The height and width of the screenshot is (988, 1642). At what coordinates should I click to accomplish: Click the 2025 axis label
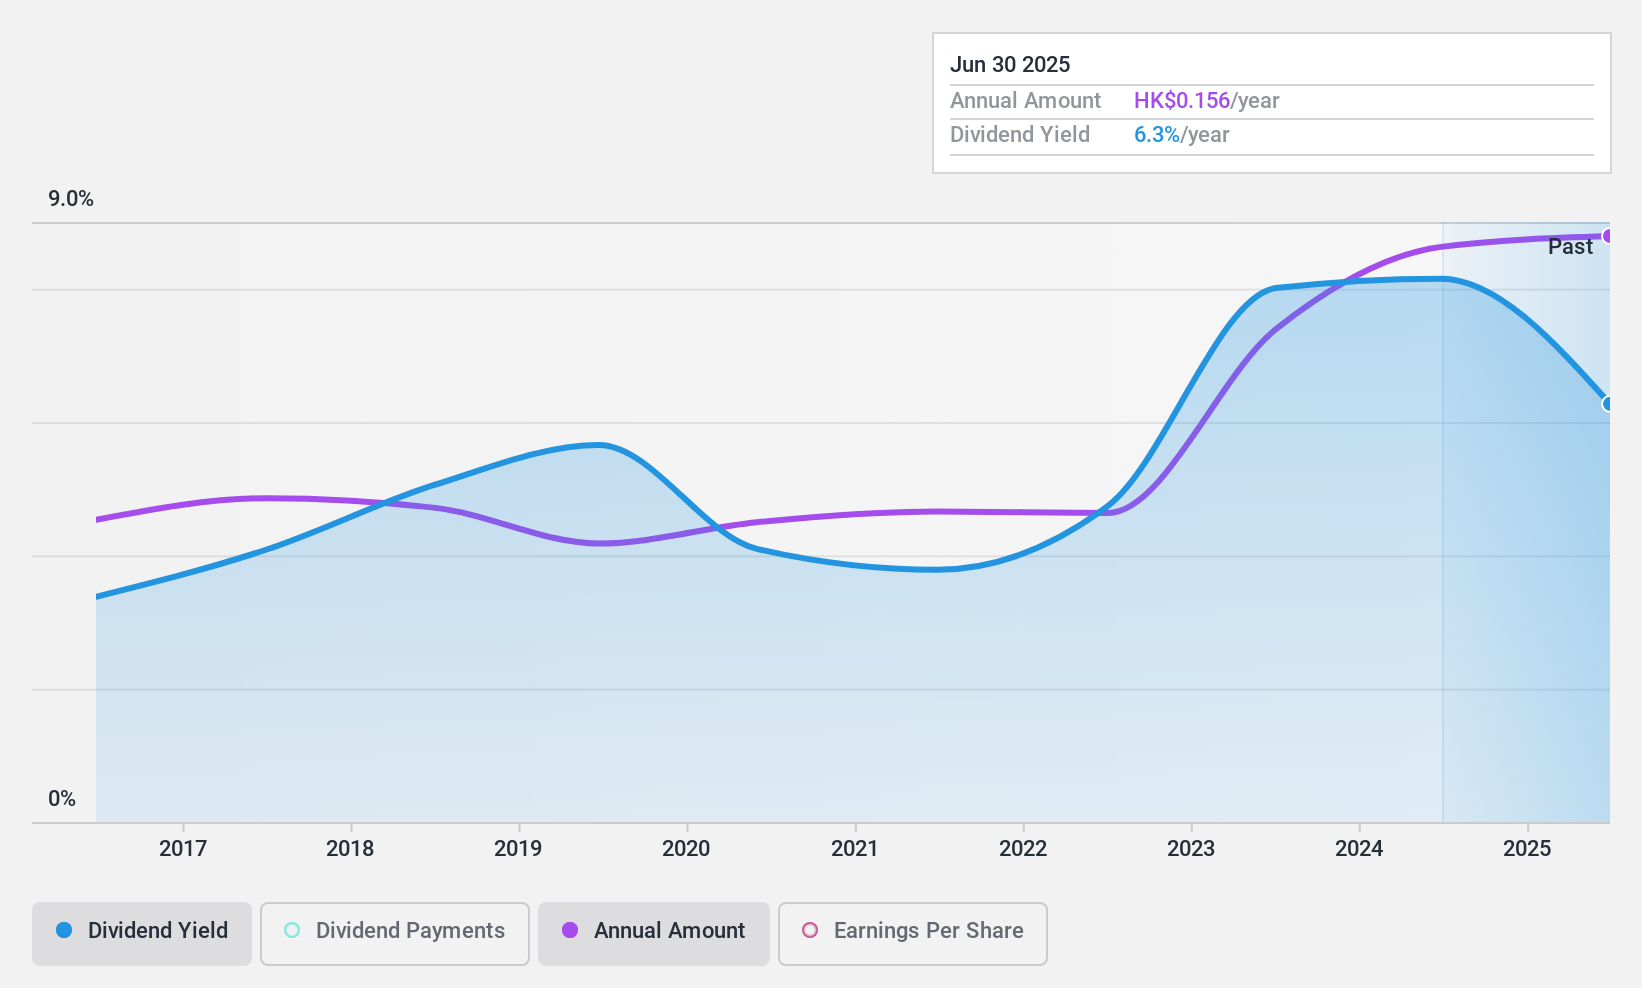1527,849
